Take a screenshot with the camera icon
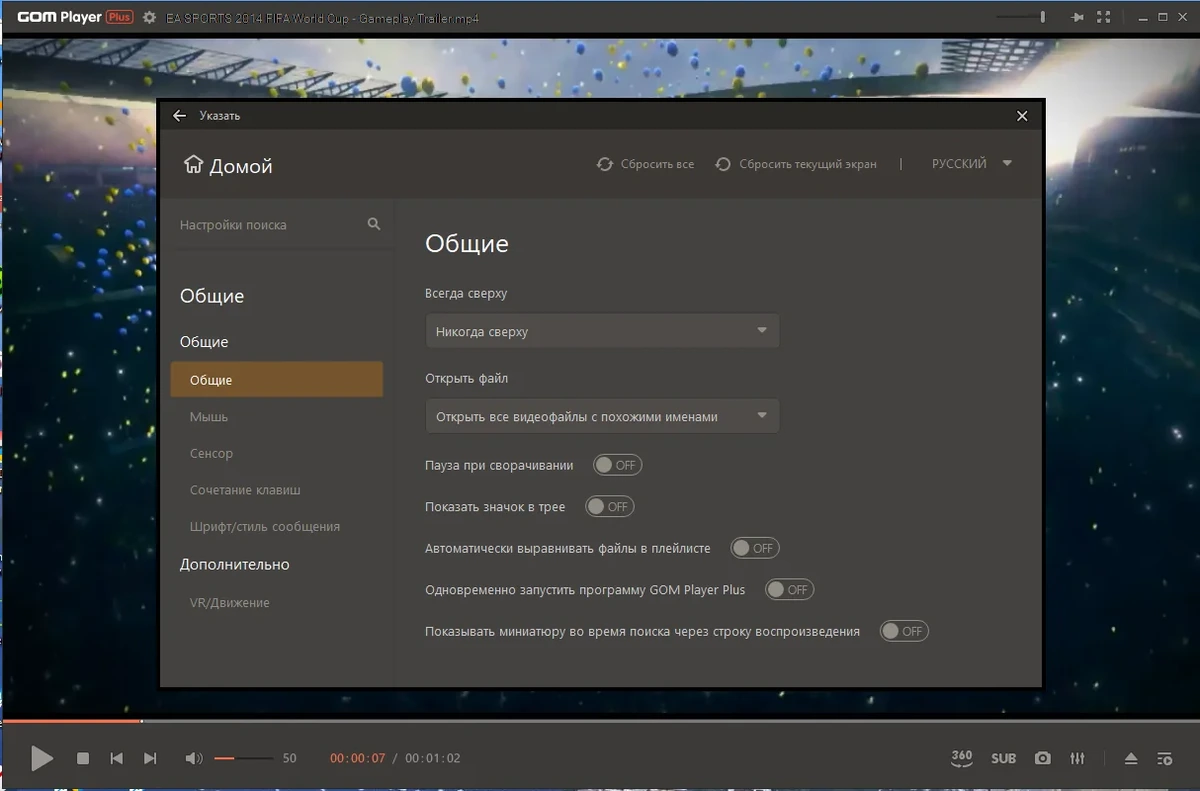This screenshot has width=1200, height=791. 1043,759
